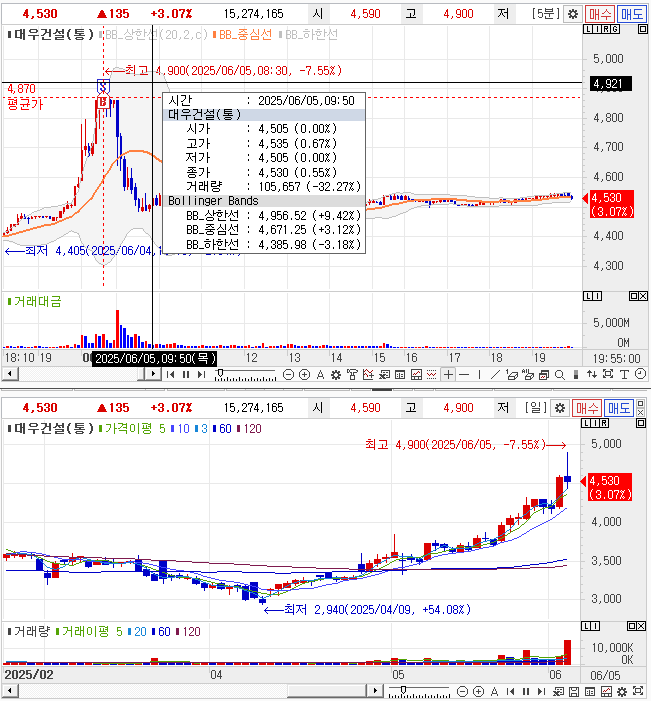Viewport: 651px width, 701px height.
Task: Maximize the upper price chart panel
Action: coord(643,29)
